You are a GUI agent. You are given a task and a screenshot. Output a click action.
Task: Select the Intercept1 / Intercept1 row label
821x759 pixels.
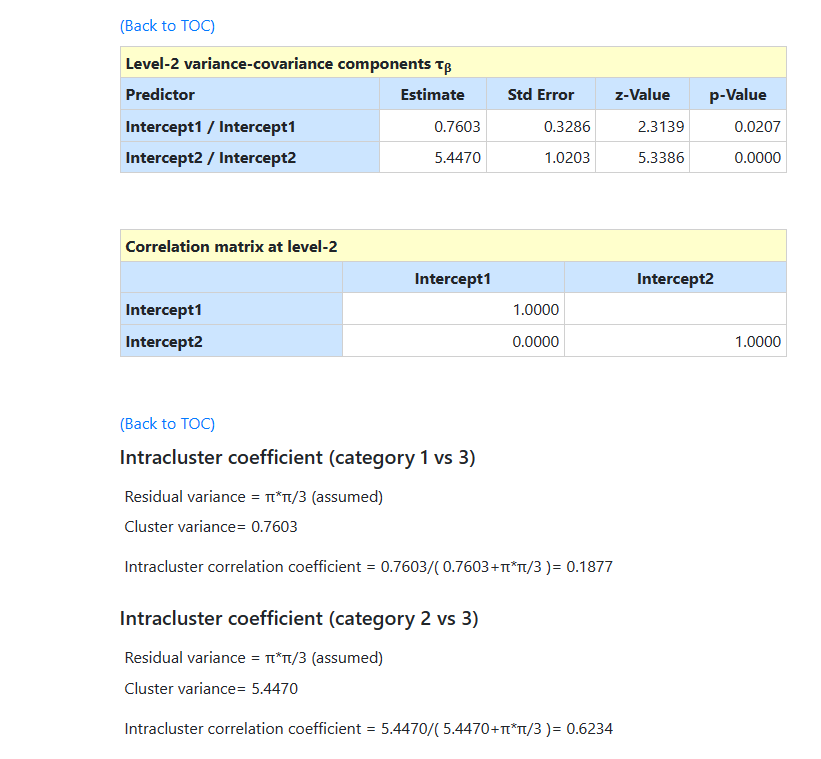[x=210, y=127]
